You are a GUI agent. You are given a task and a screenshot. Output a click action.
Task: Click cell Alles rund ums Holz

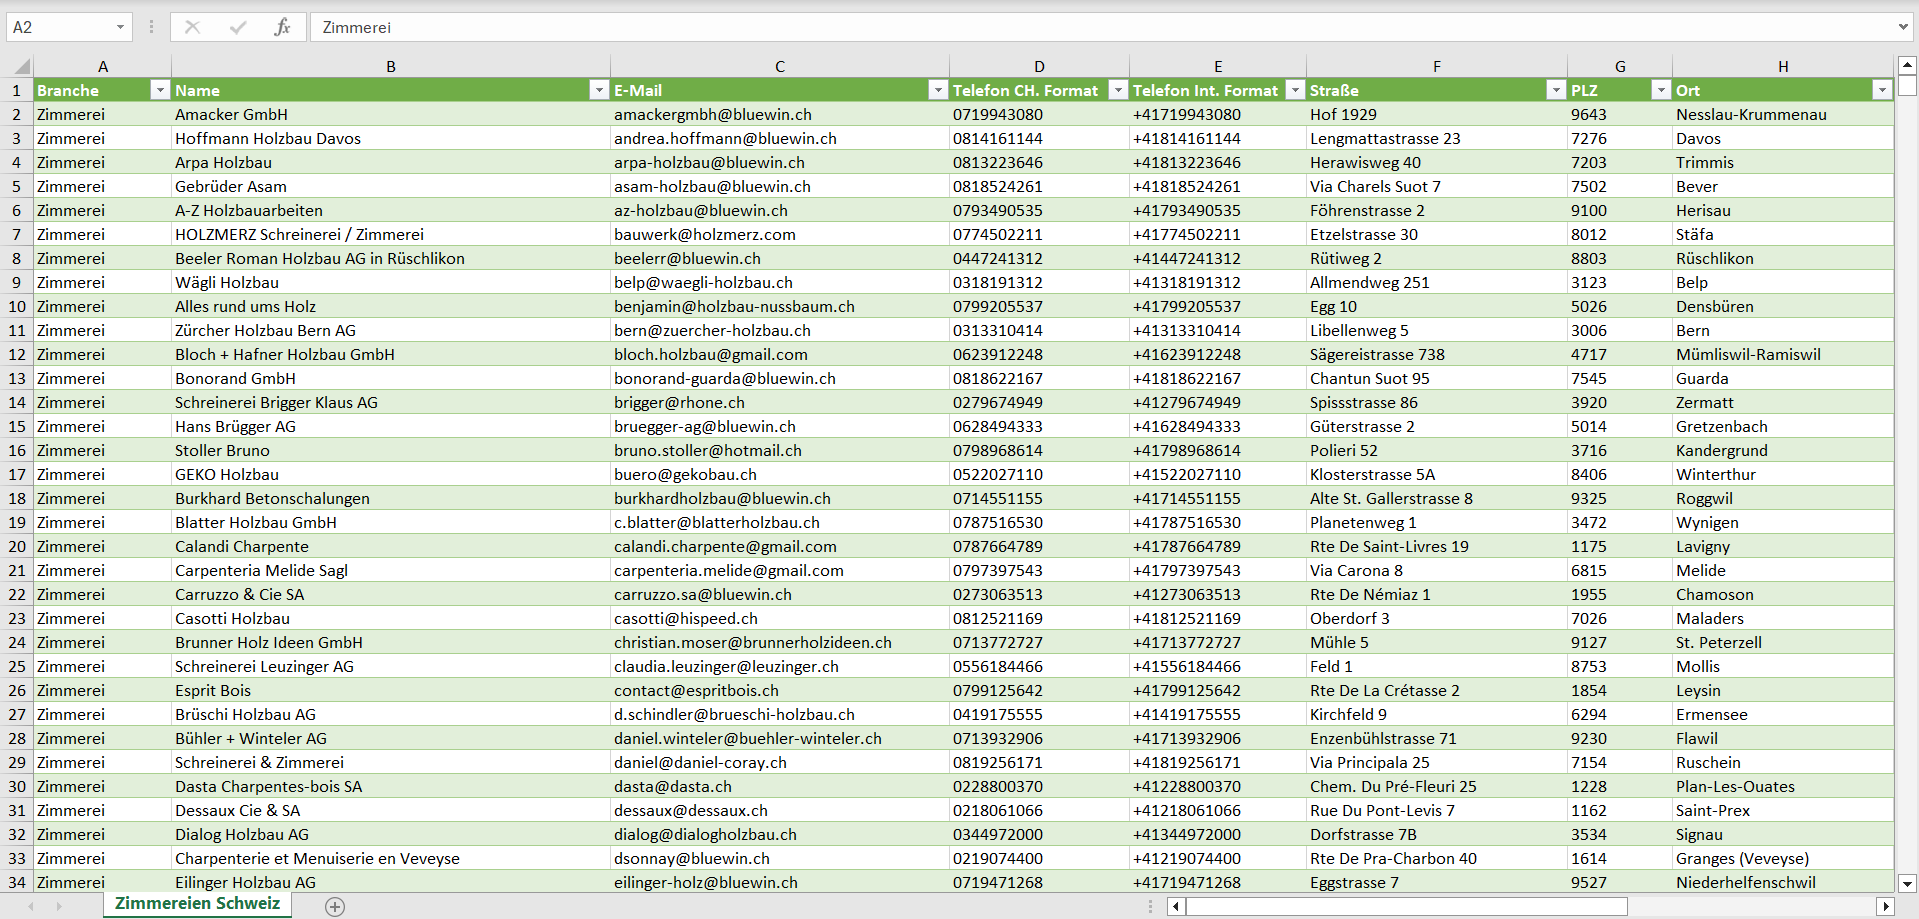click(391, 306)
